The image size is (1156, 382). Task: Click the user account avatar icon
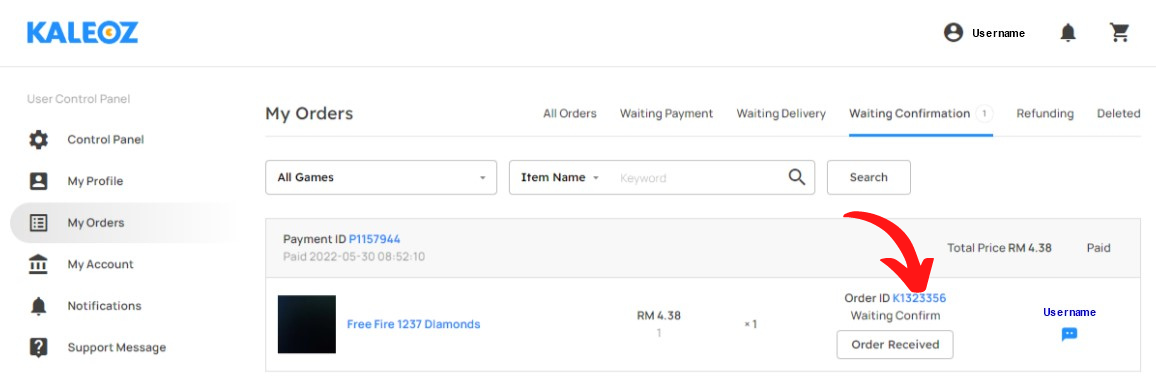(x=953, y=32)
